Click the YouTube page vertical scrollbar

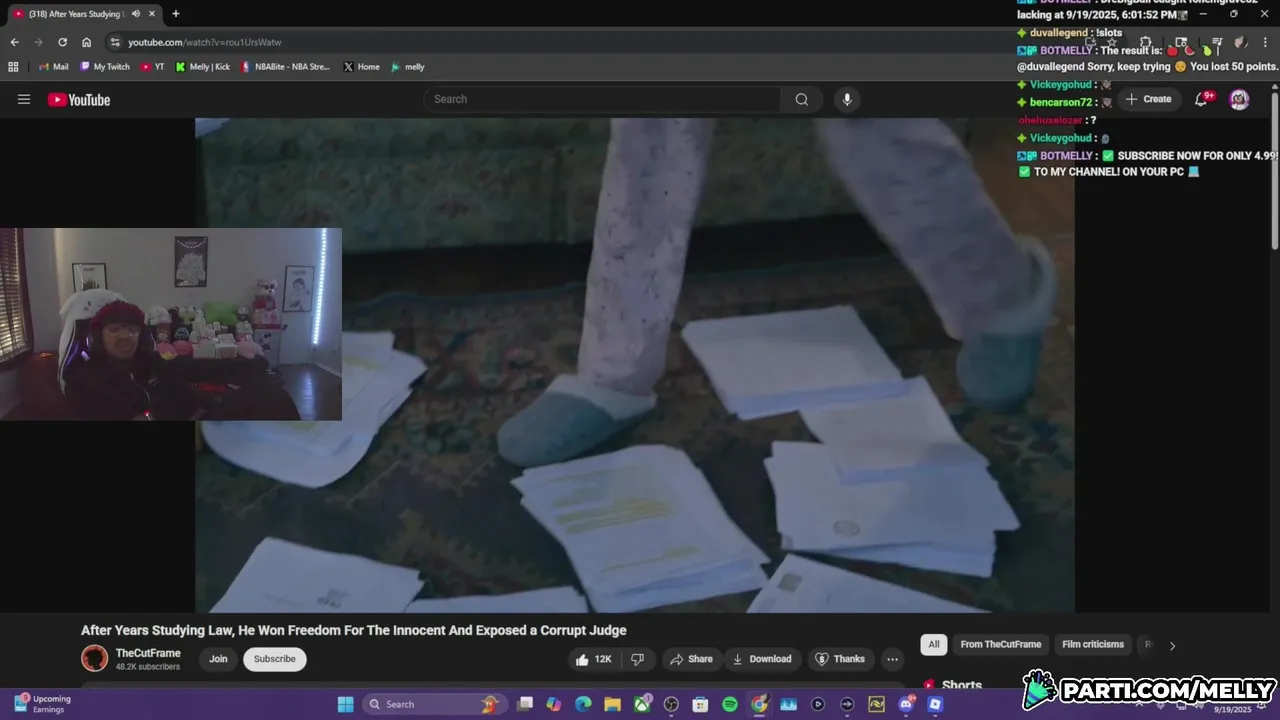click(x=1274, y=170)
